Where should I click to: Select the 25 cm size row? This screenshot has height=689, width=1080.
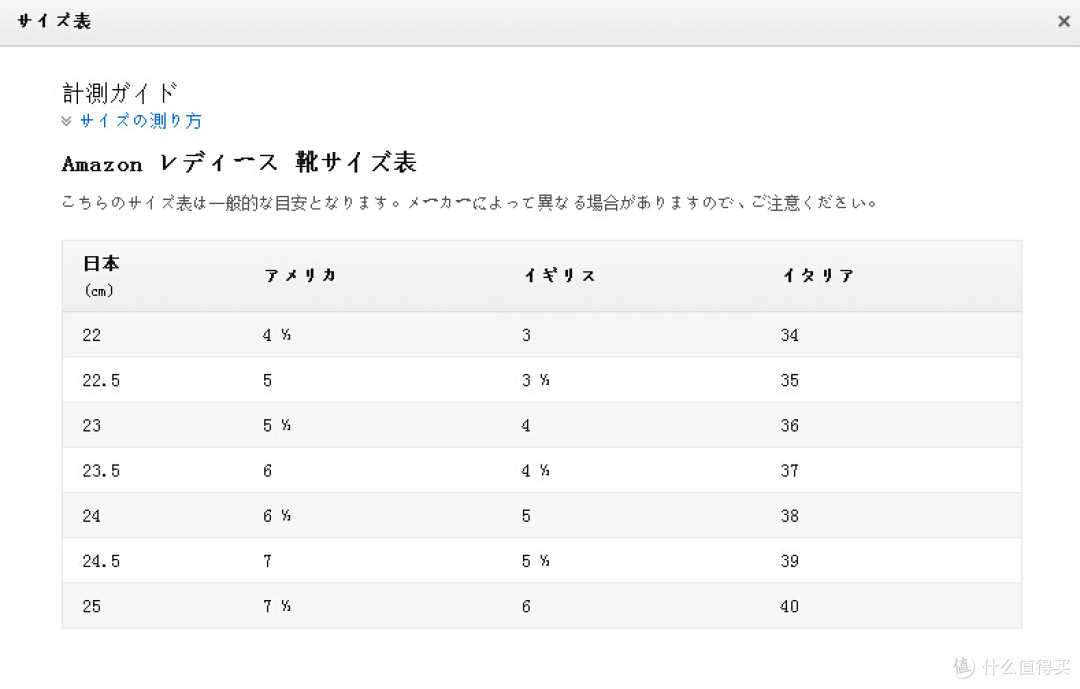click(541, 606)
